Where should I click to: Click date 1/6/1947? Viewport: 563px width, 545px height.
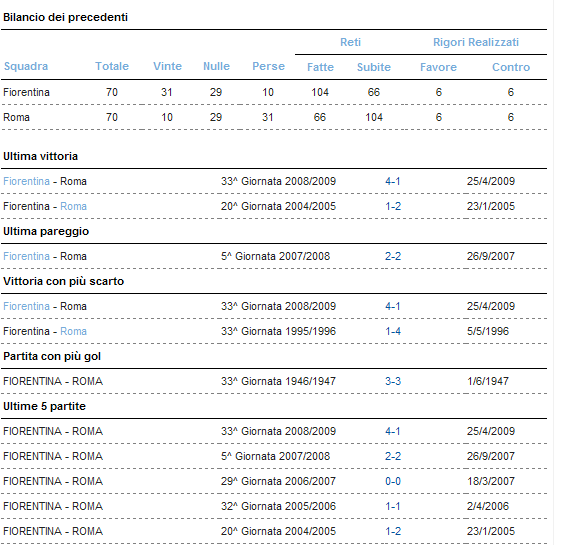coord(488,381)
